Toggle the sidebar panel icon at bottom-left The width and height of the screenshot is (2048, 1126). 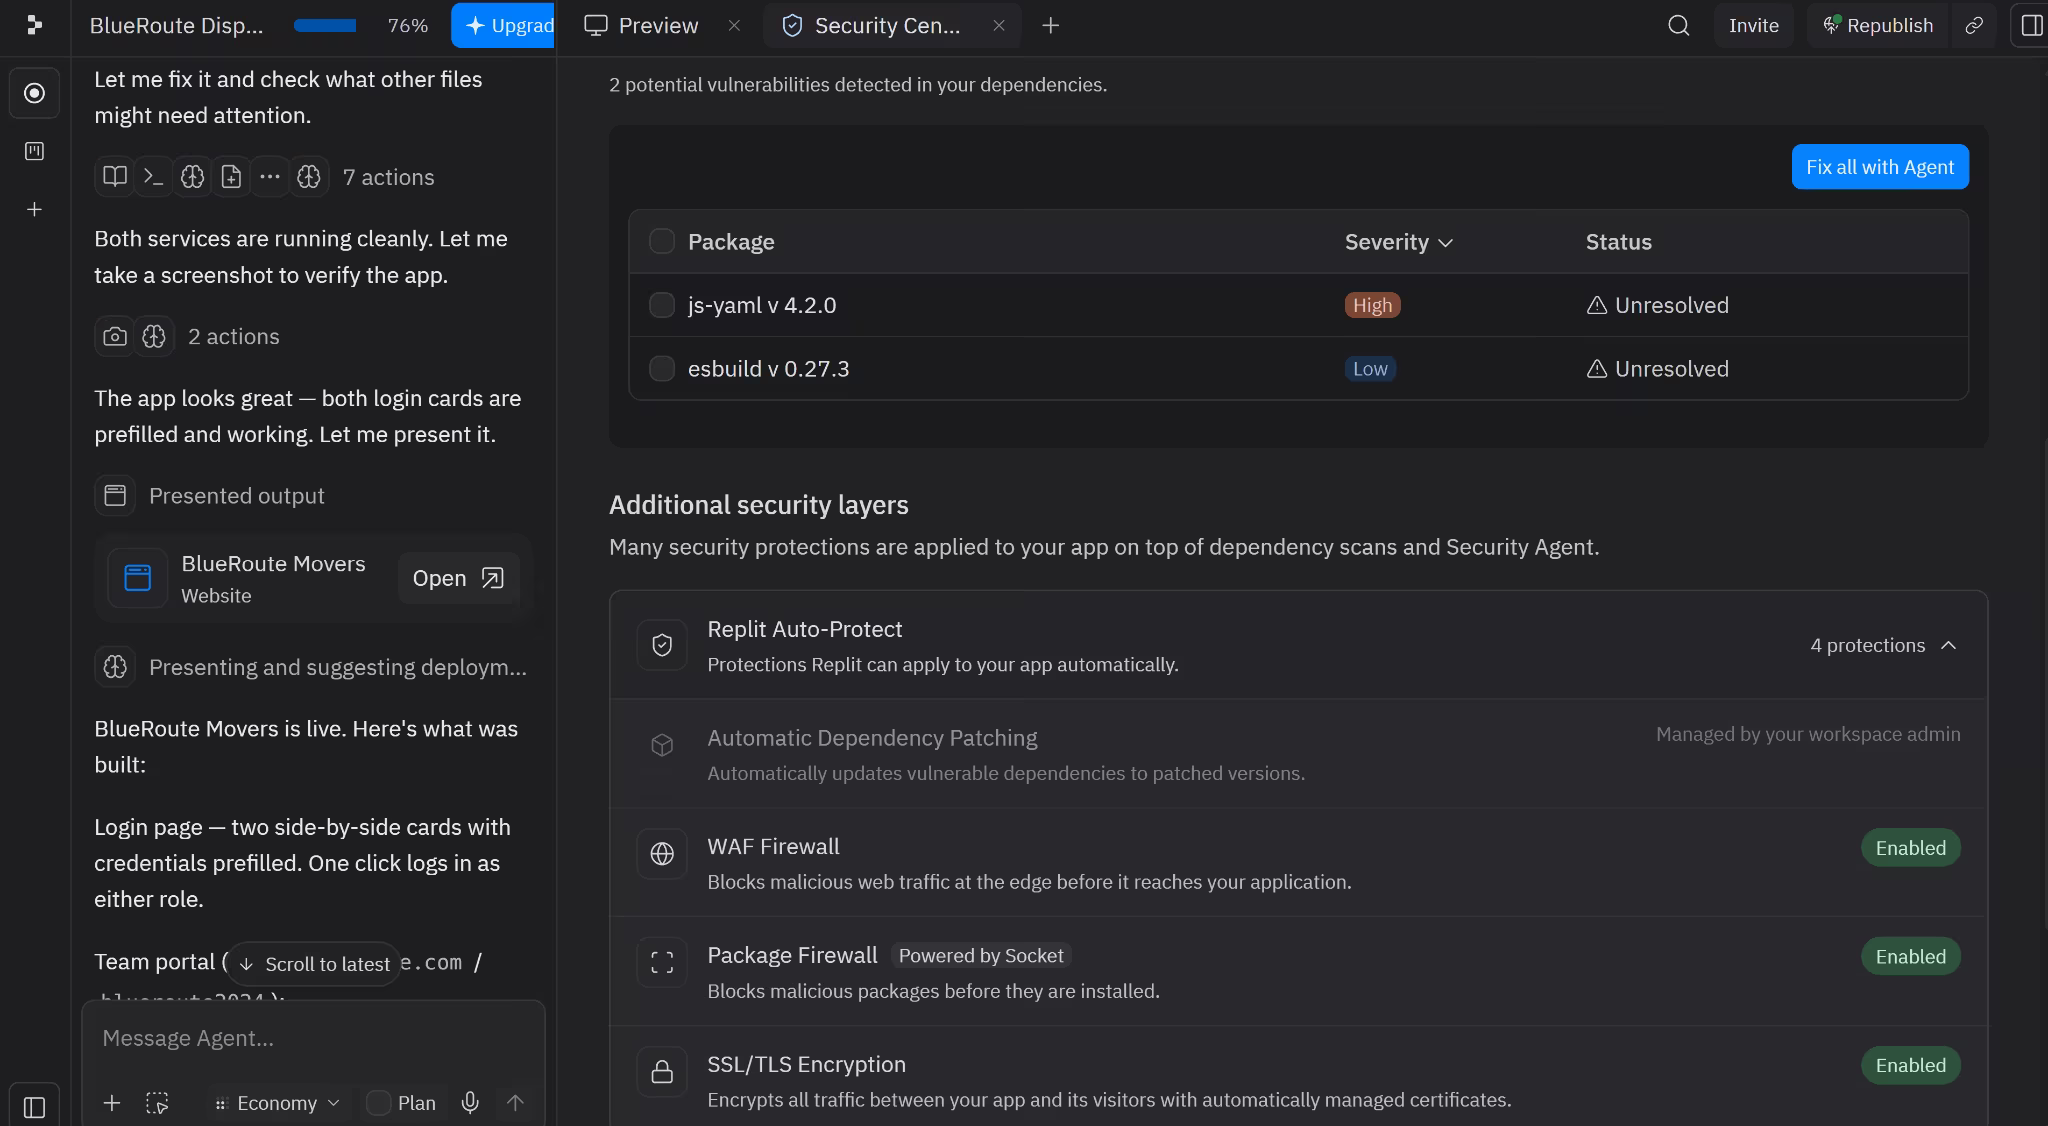point(34,1107)
